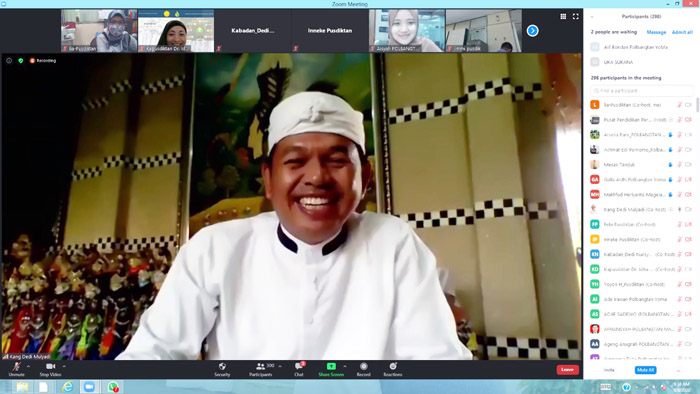Select participant Feby Pusdiktan row

click(x=641, y=224)
